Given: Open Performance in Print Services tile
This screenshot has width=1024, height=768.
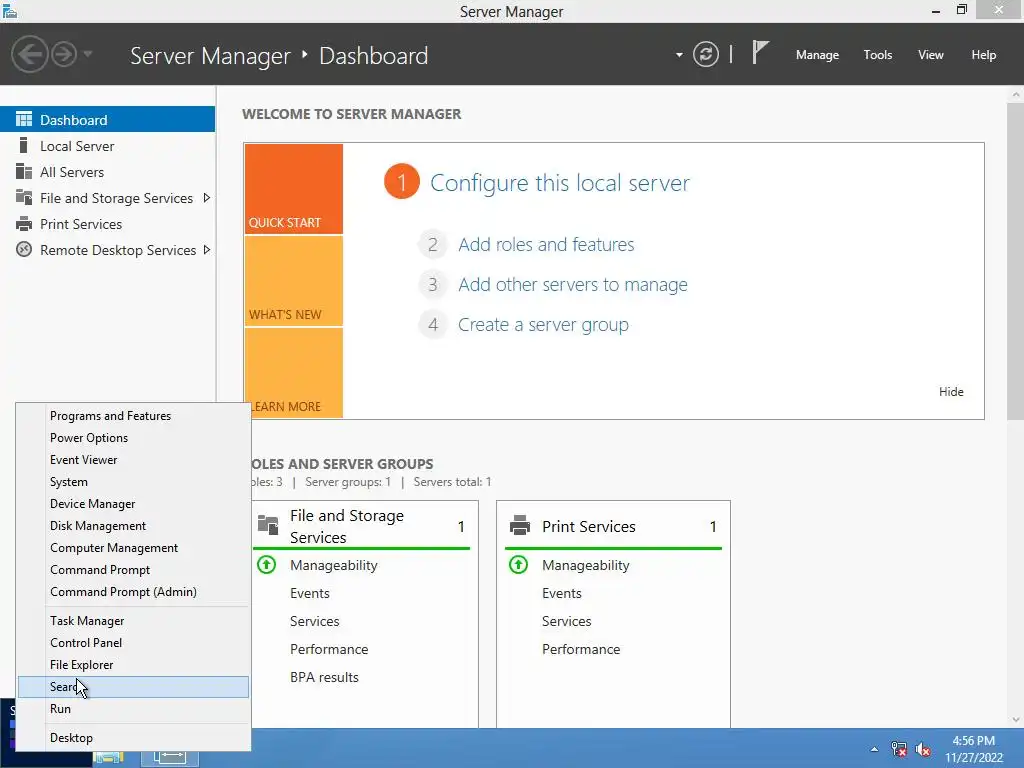Looking at the screenshot, I should click(581, 649).
